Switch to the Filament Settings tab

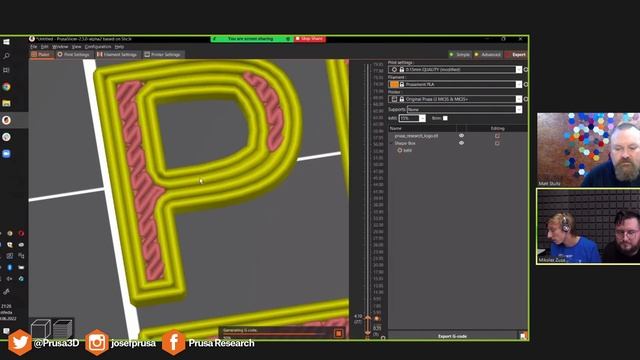pos(117,54)
